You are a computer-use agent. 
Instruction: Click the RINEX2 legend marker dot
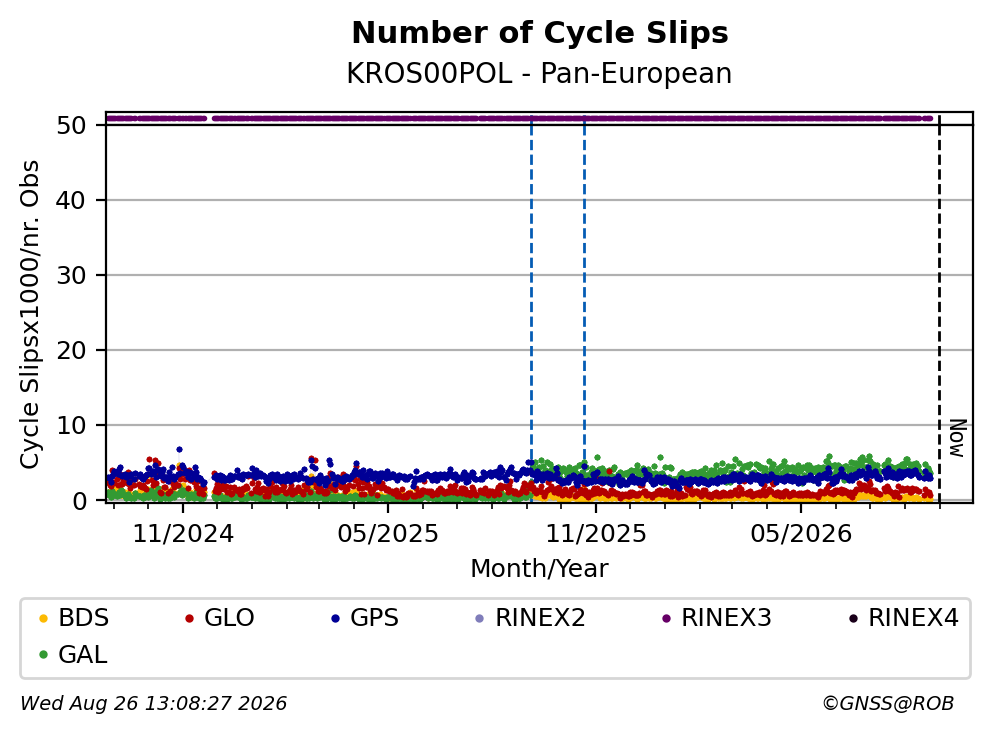click(x=479, y=618)
